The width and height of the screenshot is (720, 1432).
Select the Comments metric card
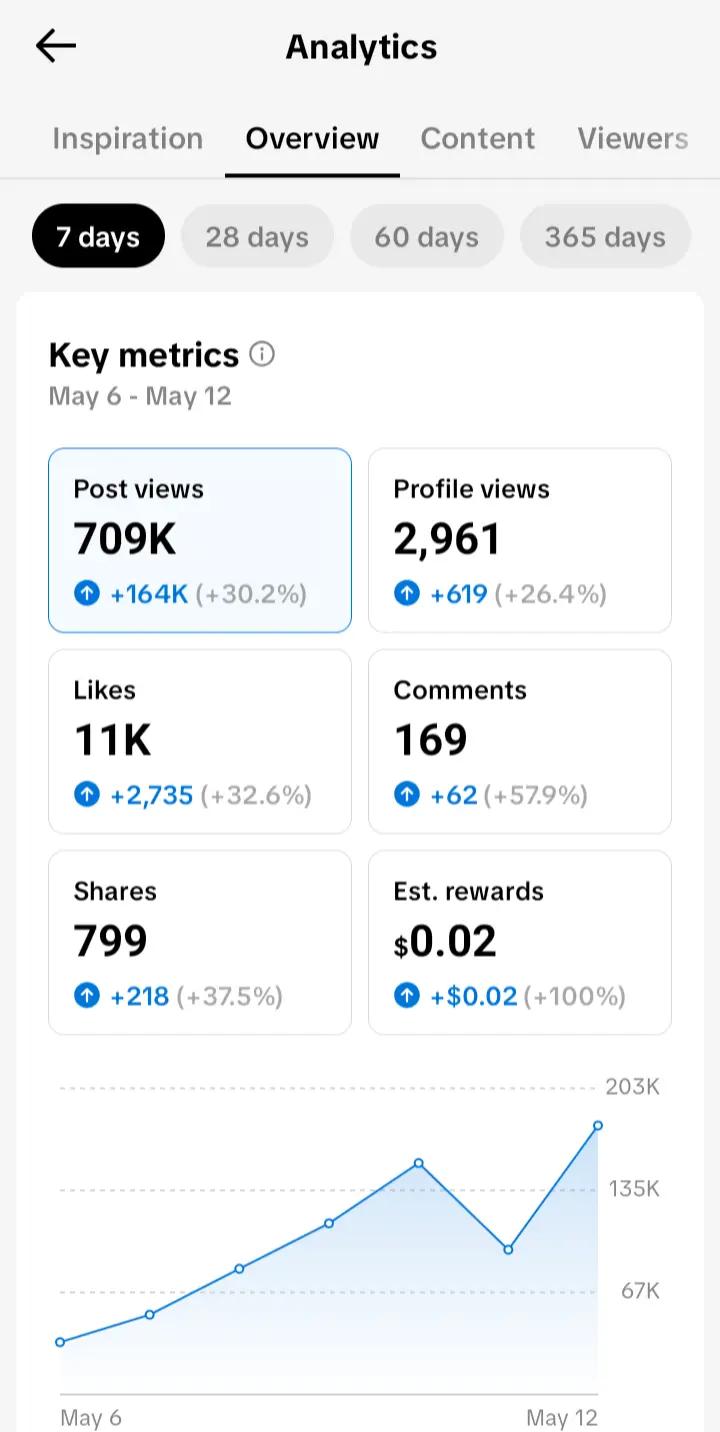click(520, 741)
